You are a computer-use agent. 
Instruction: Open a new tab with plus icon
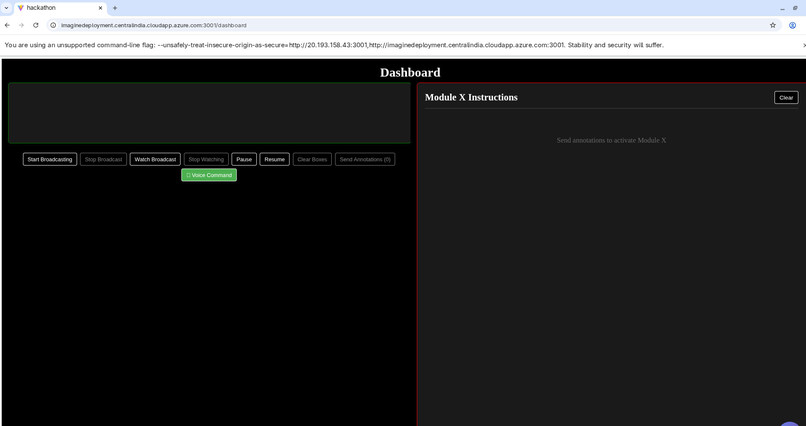click(x=115, y=8)
